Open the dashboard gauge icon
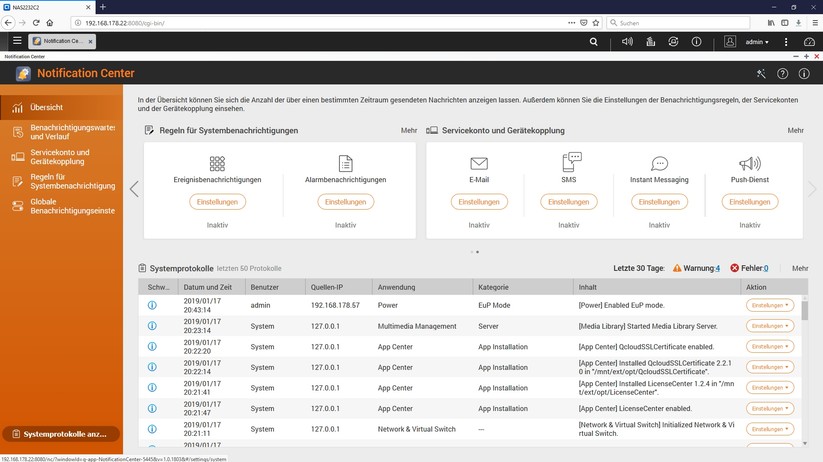This screenshot has height=462, width=823. (x=809, y=41)
